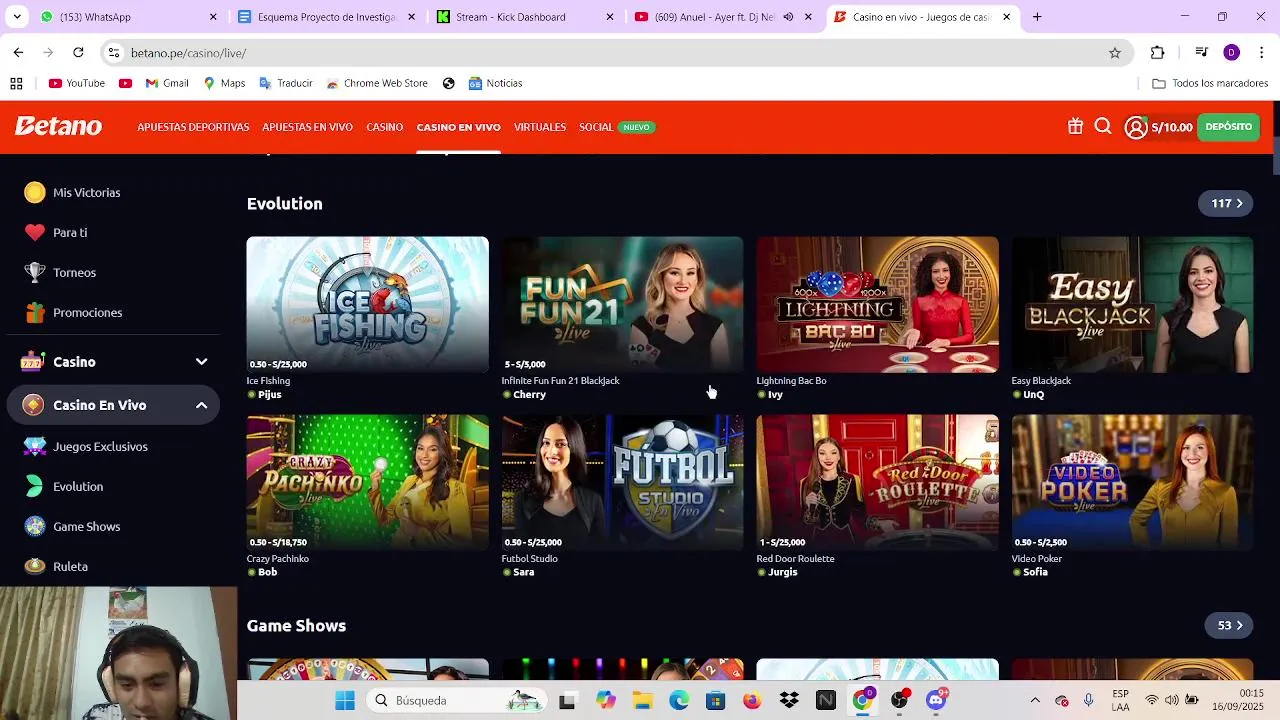Screen dimensions: 1280x720
Task: Bookmark this page with the star icon
Action: (1115, 53)
